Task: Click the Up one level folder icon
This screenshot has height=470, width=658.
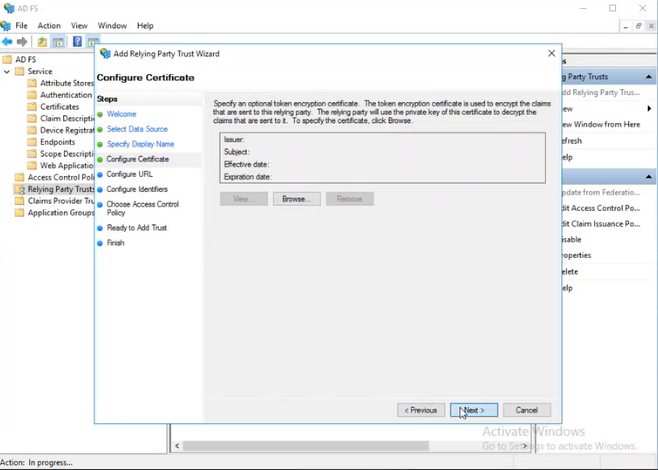Action: click(x=42, y=42)
